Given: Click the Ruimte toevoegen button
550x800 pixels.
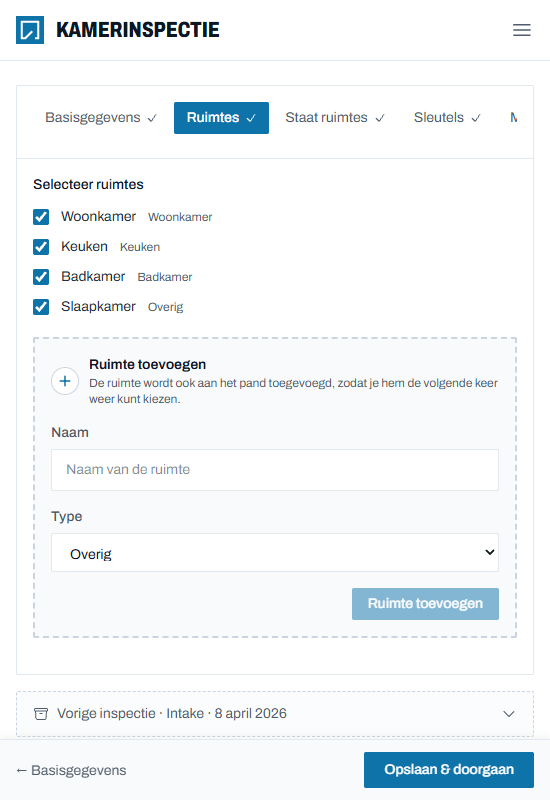Looking at the screenshot, I should pyautogui.click(x=425, y=604).
